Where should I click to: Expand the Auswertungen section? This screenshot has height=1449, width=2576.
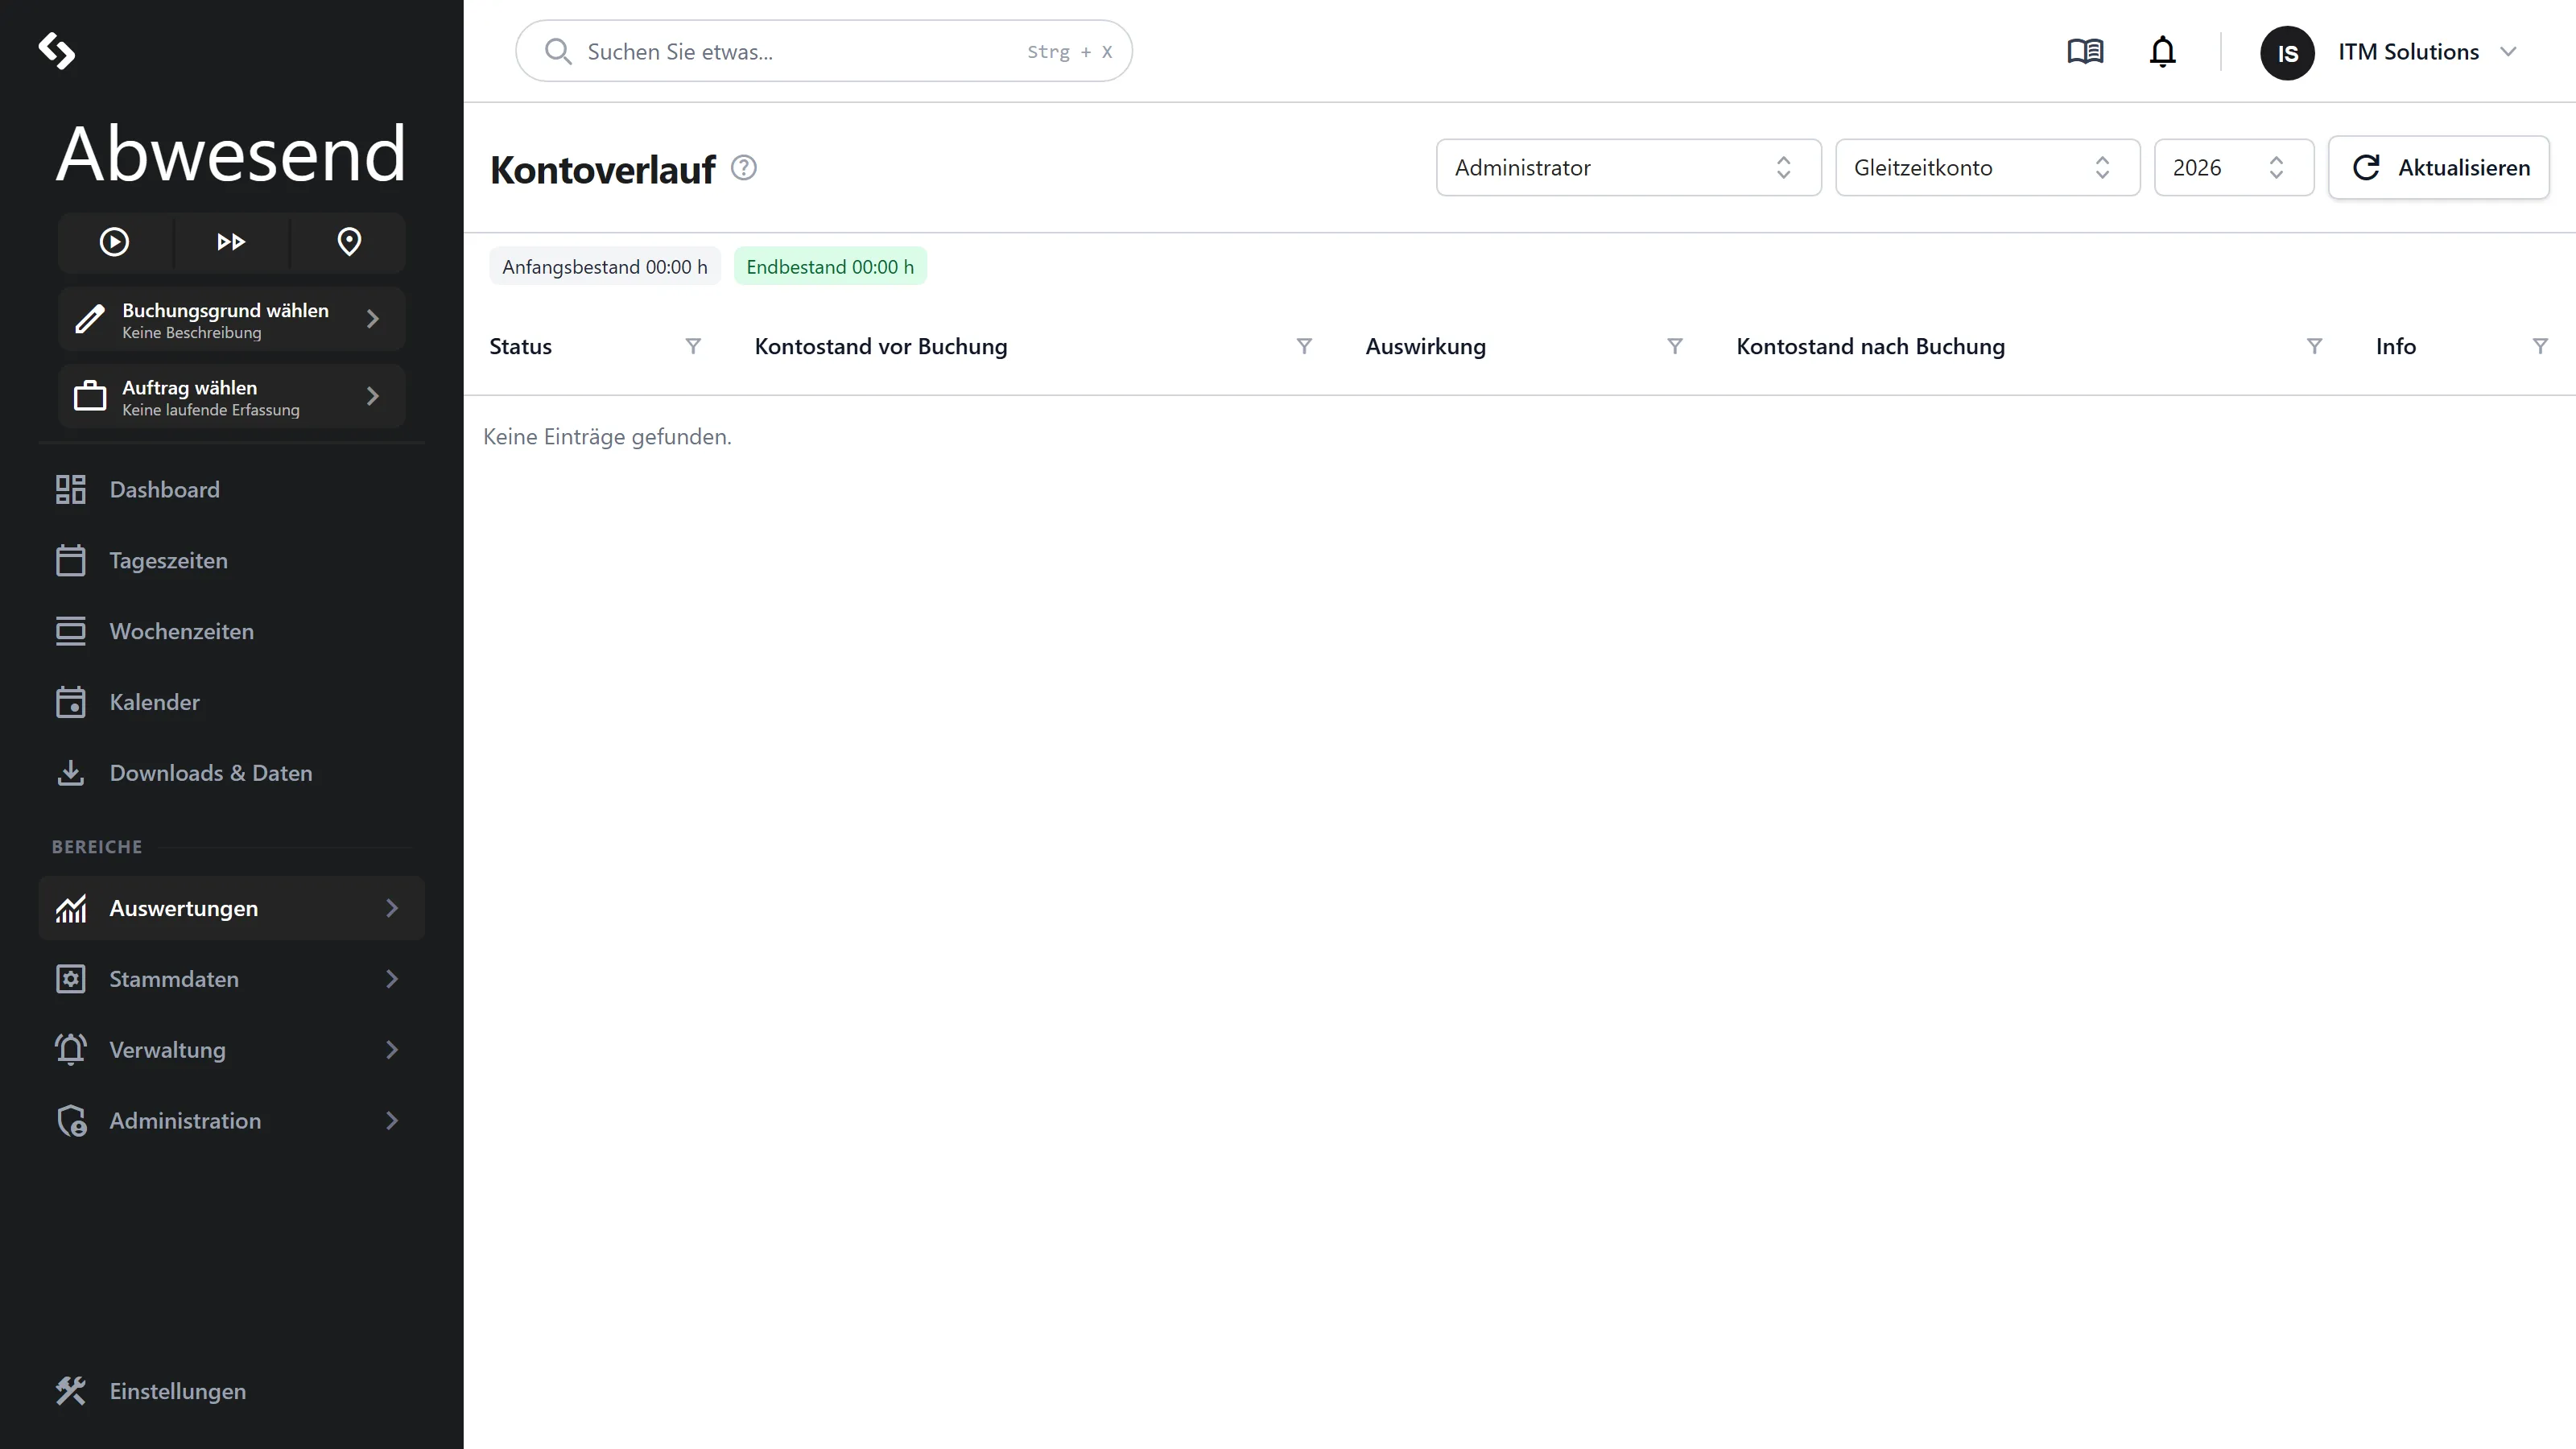tap(232, 908)
